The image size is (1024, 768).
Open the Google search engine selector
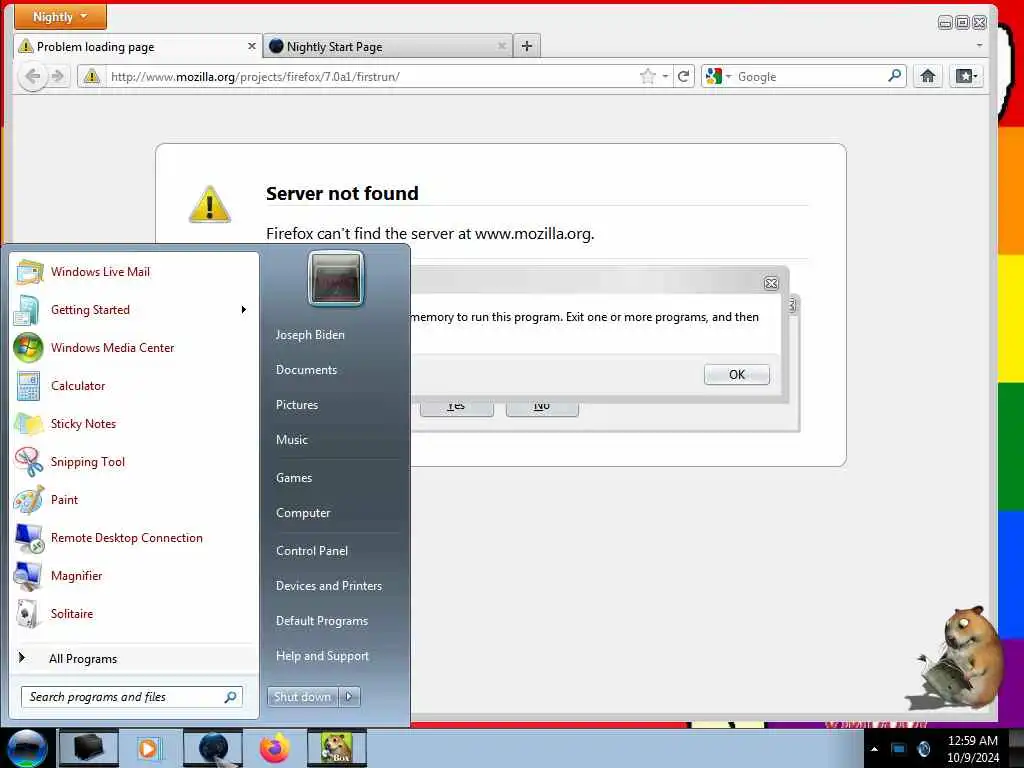coord(718,76)
